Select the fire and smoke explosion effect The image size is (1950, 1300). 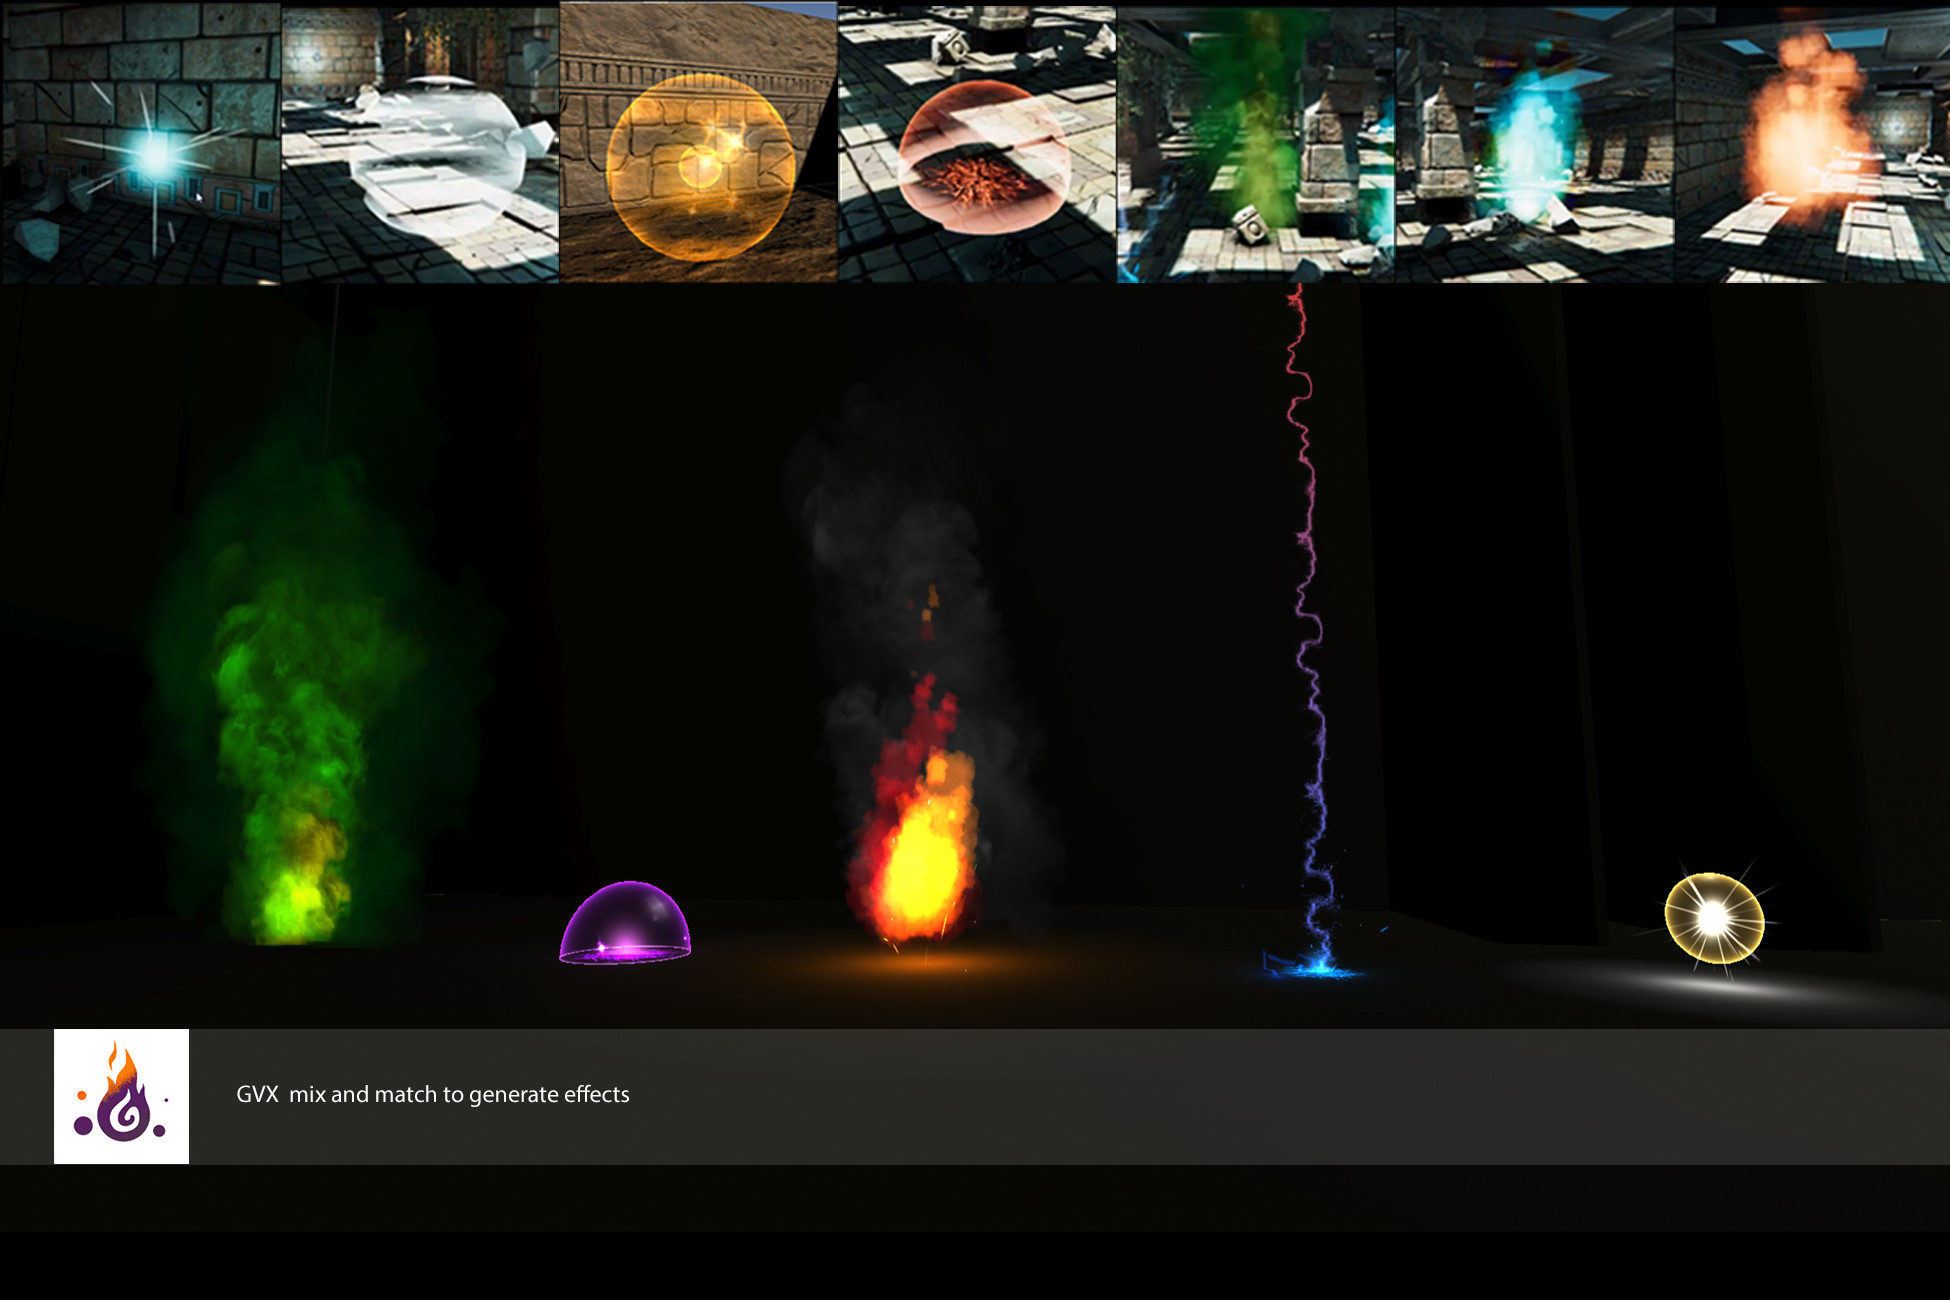(930, 780)
